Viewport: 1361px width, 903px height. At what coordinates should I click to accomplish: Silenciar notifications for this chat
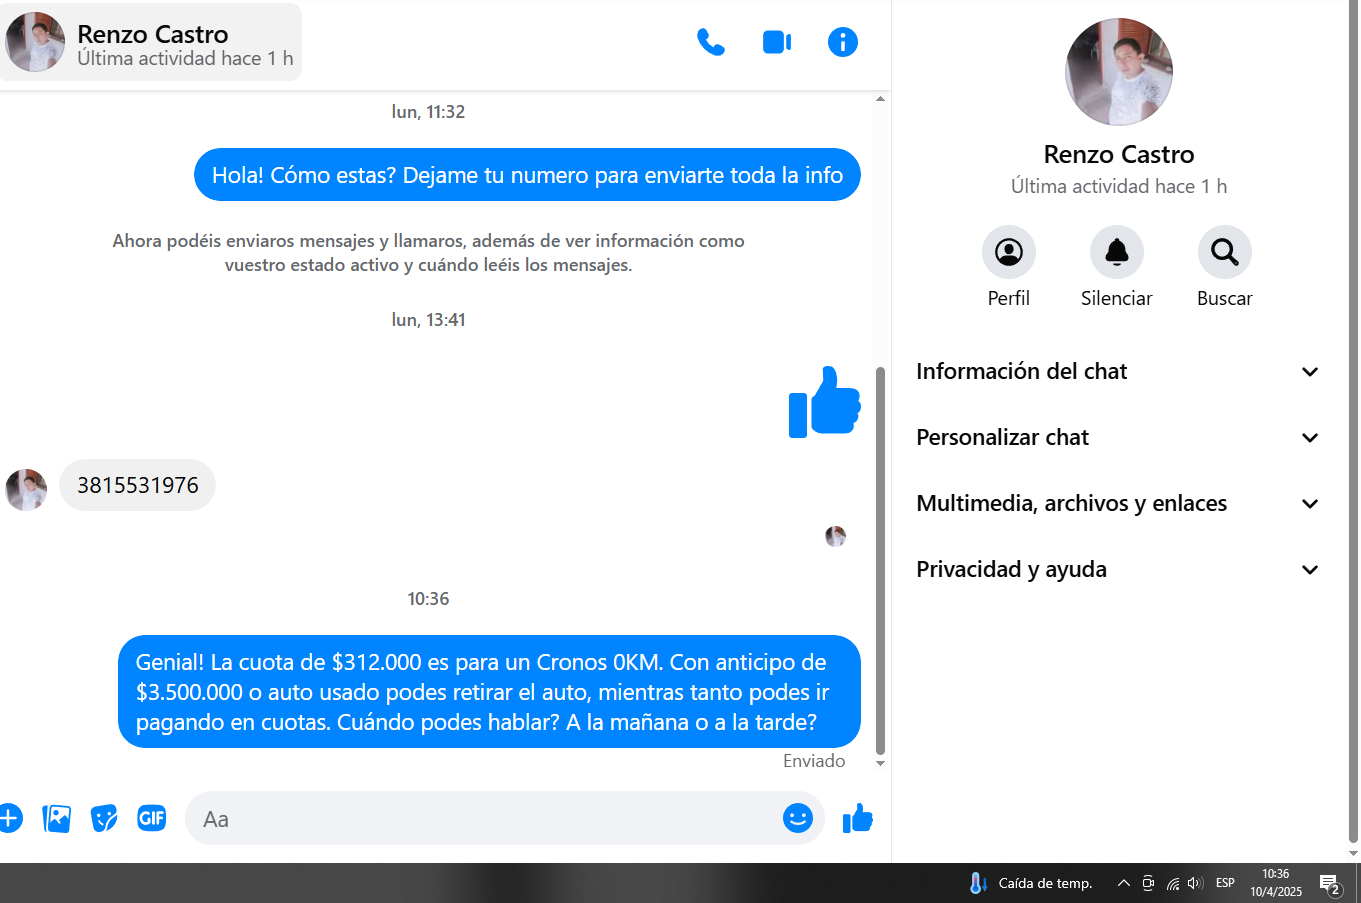[x=1116, y=252]
